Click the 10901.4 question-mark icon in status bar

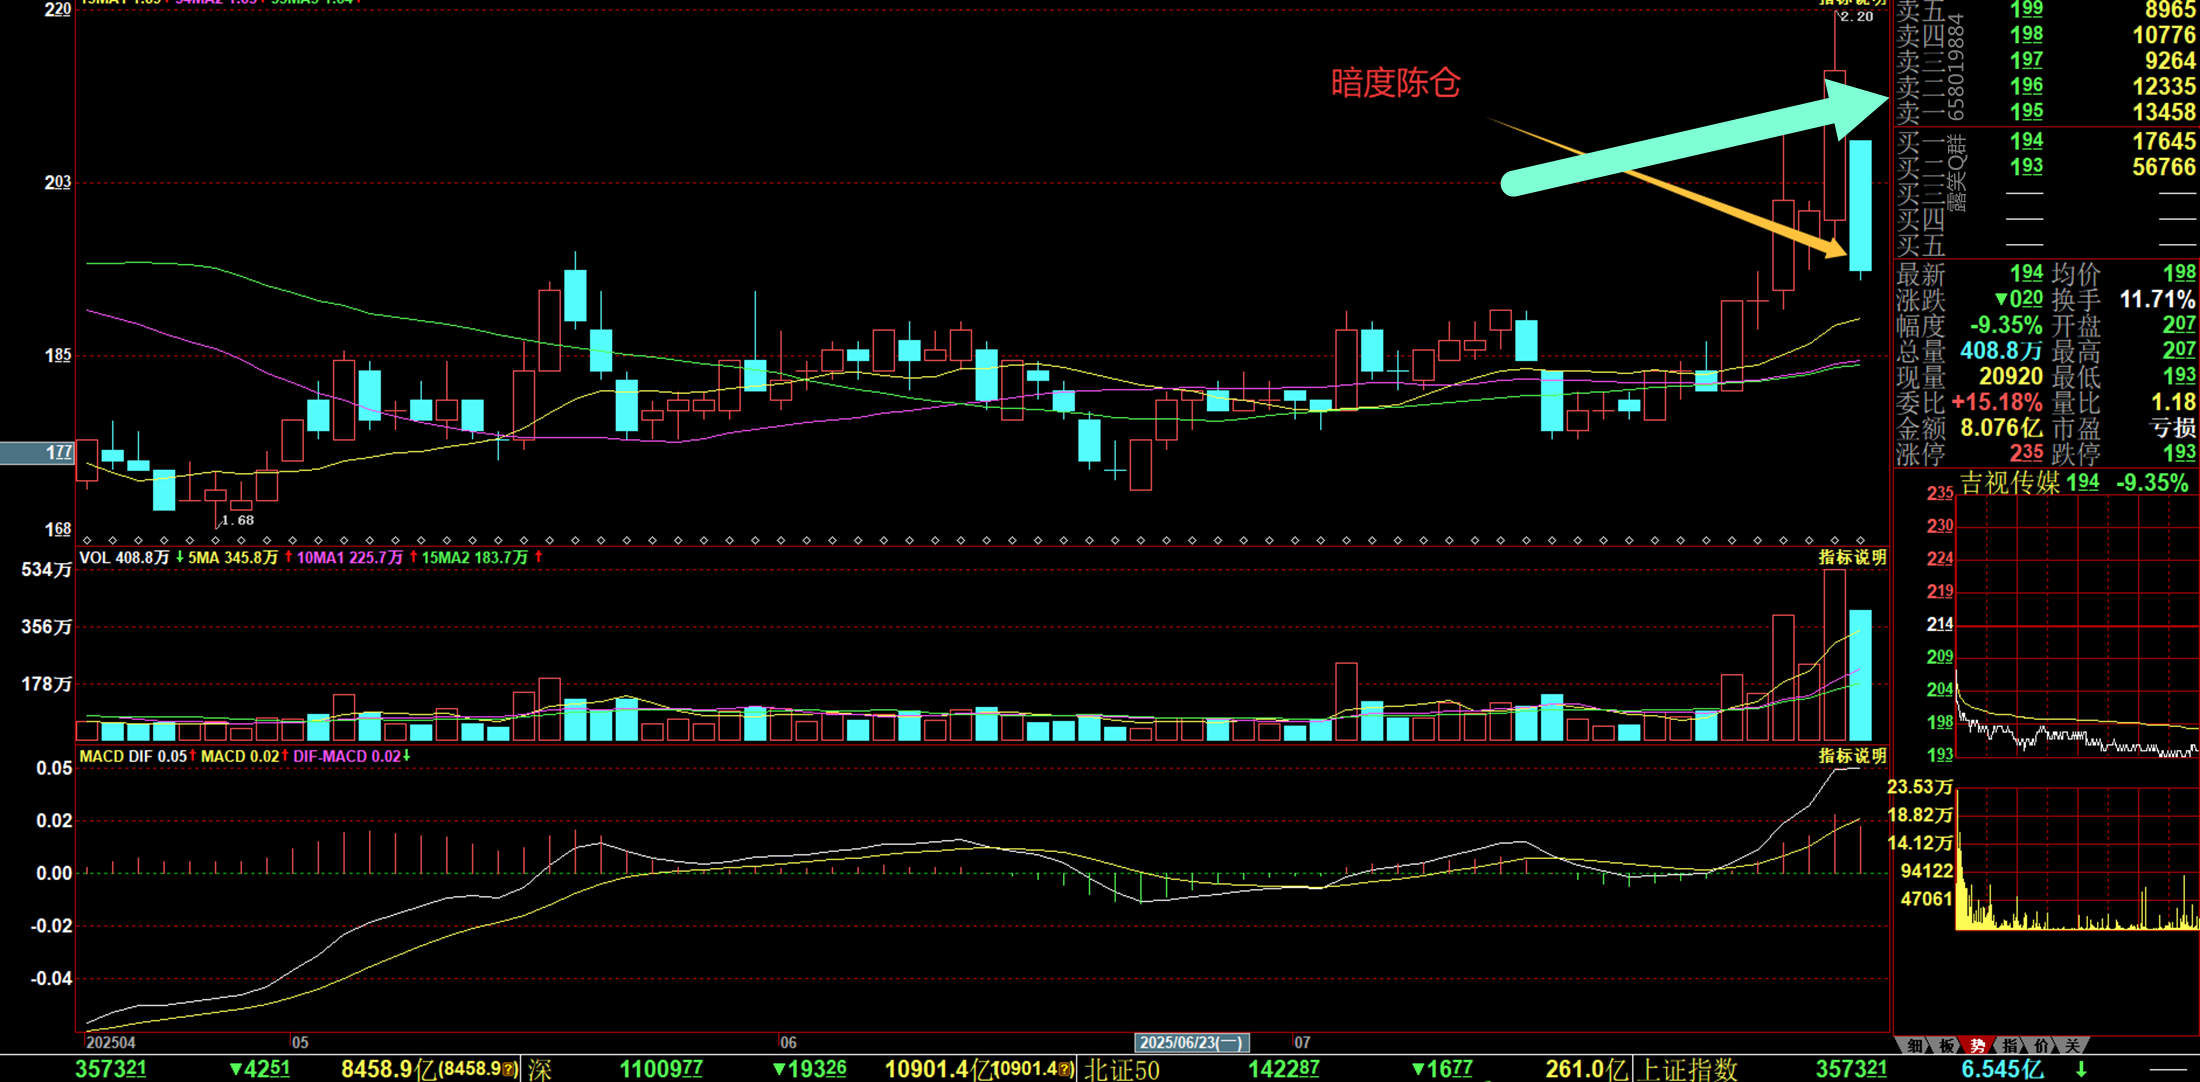1066,1069
